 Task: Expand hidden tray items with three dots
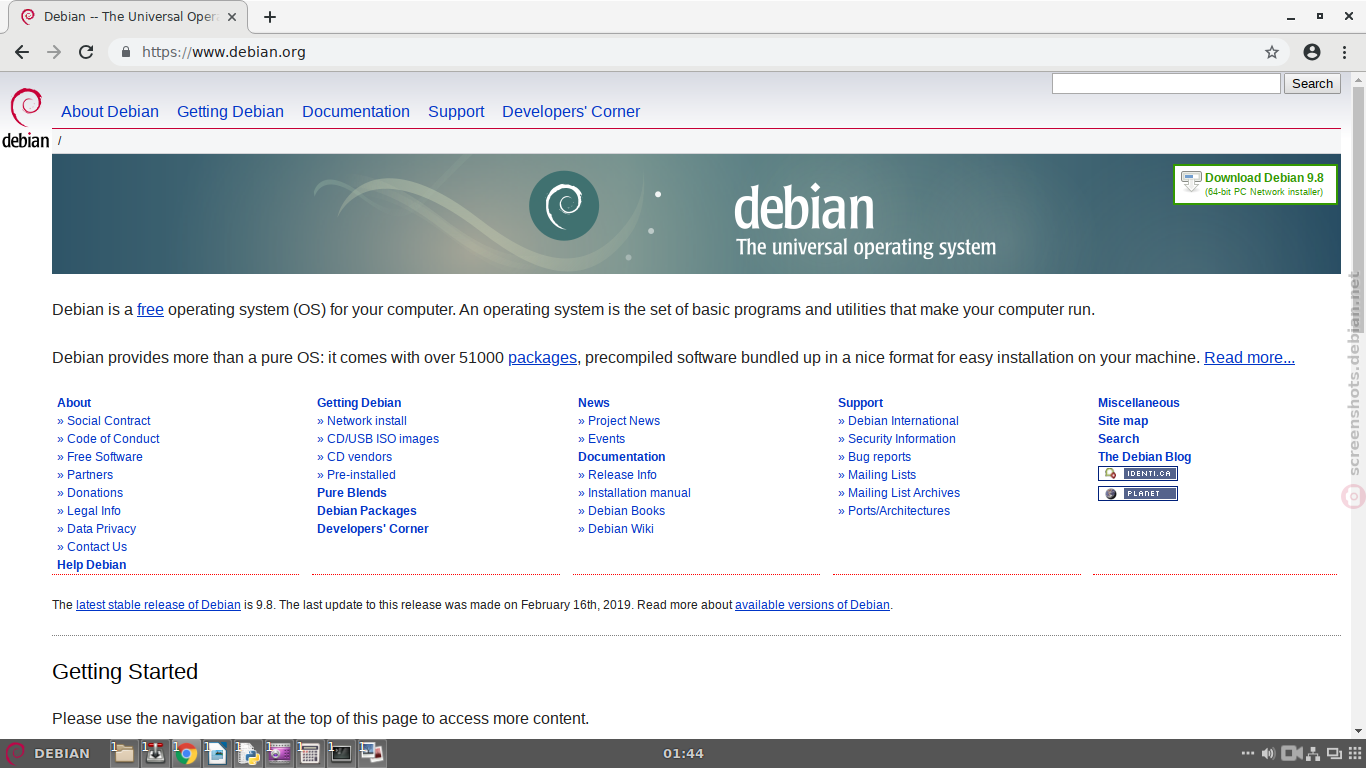coord(1247,754)
